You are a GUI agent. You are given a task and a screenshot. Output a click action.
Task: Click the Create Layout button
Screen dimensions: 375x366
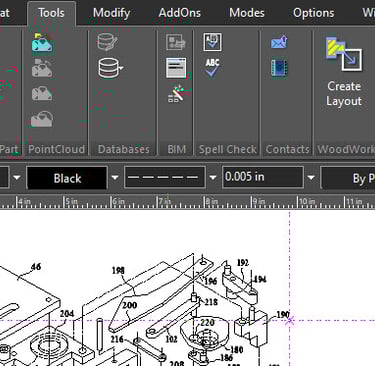coord(344,72)
